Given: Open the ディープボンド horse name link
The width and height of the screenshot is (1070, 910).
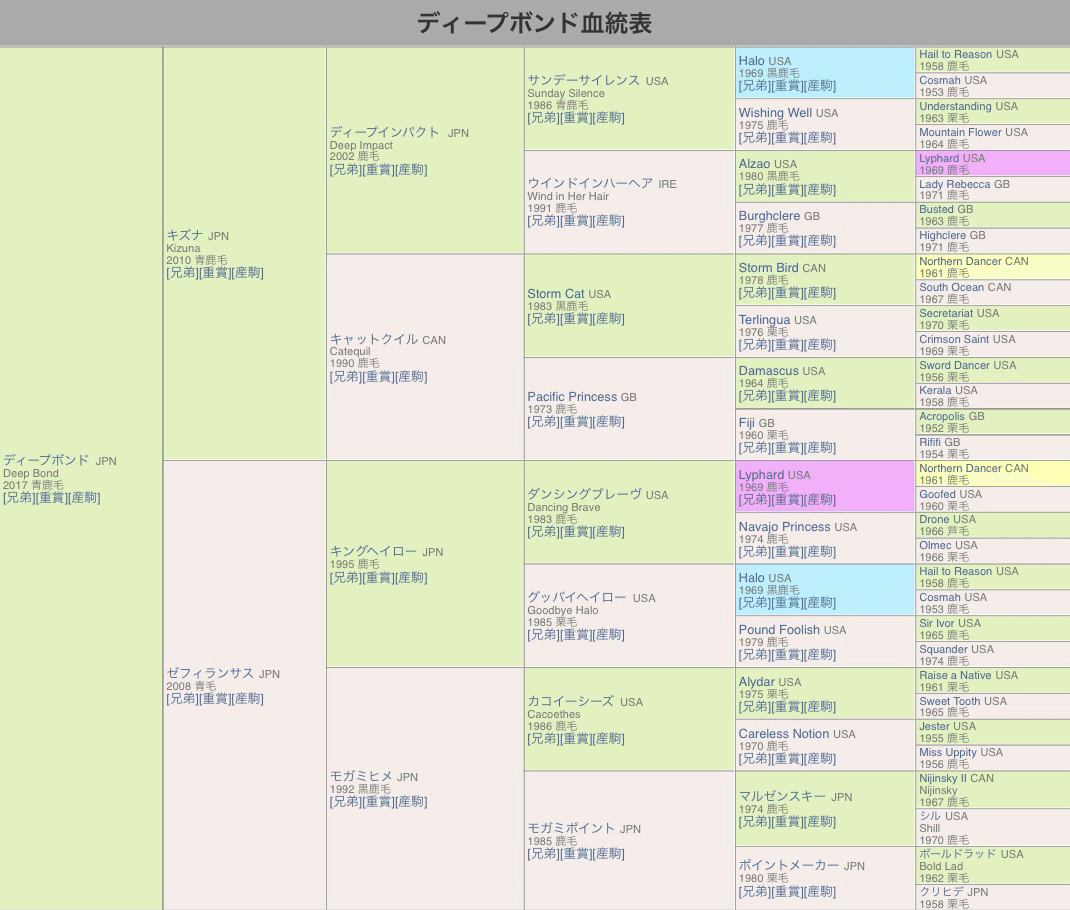Looking at the screenshot, I should (46, 460).
